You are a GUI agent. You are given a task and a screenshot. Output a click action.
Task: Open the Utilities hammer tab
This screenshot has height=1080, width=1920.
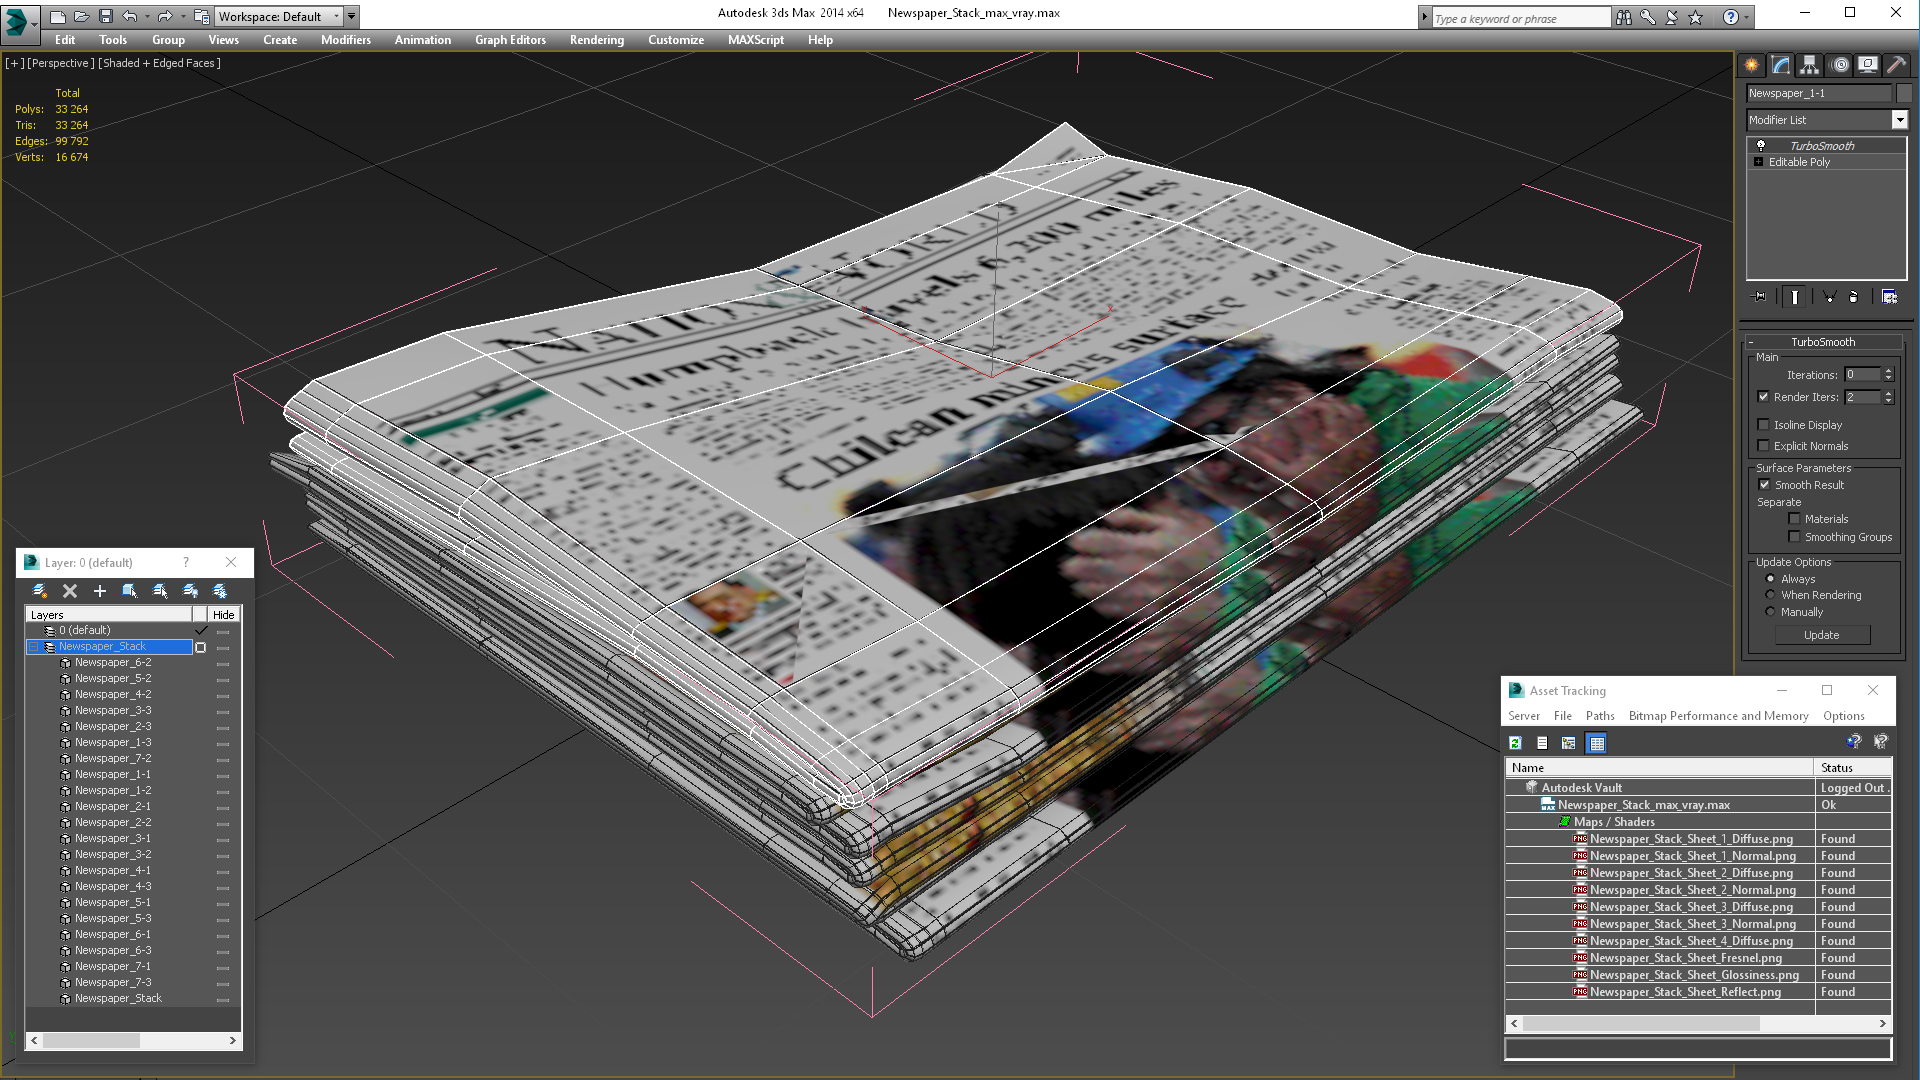(1896, 65)
